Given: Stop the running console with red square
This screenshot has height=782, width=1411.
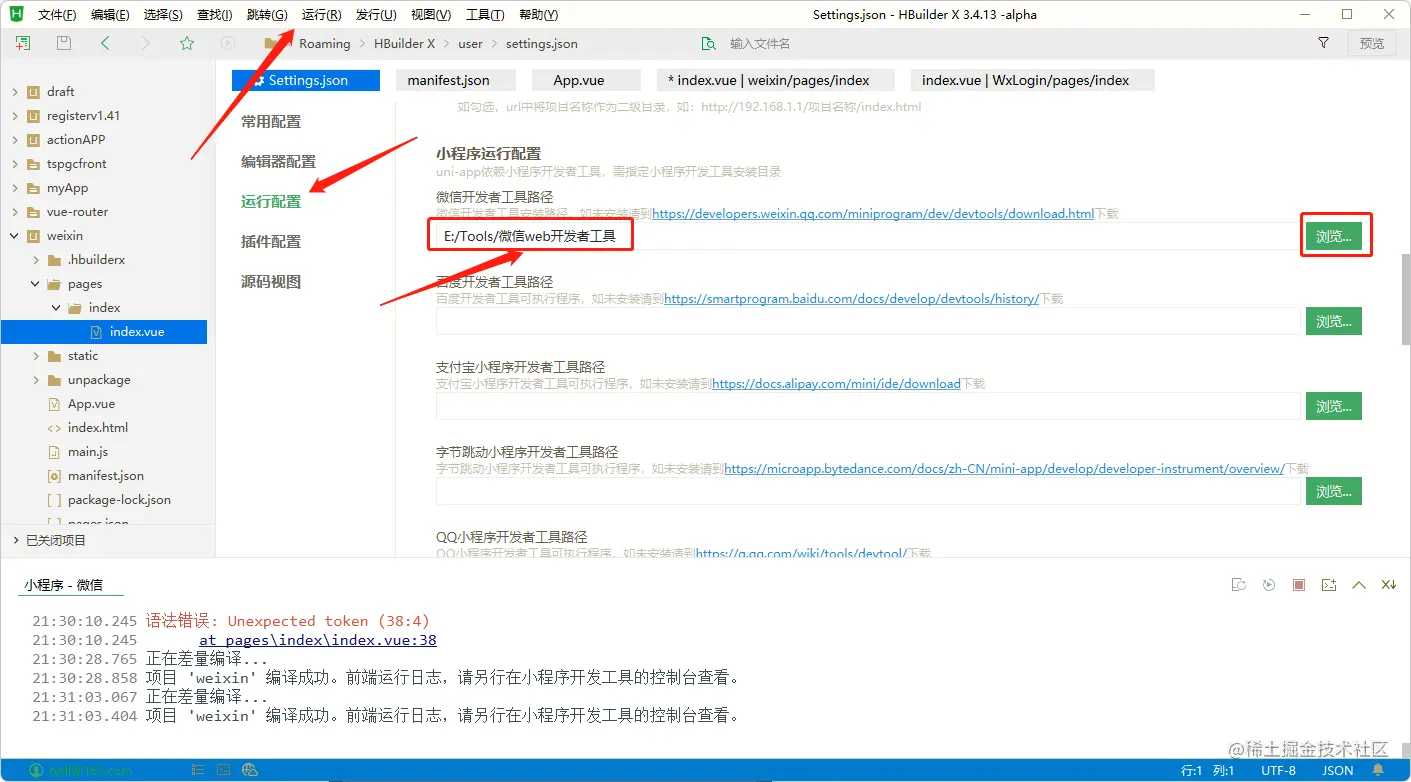Looking at the screenshot, I should click(1299, 585).
